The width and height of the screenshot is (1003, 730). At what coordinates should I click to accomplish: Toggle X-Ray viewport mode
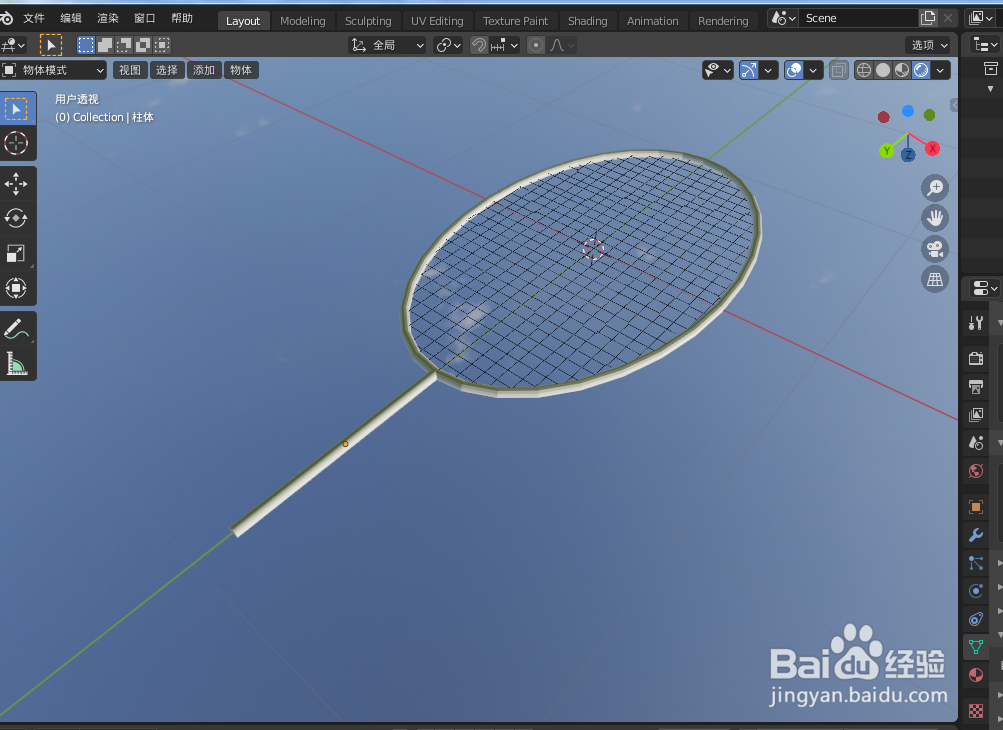(x=839, y=70)
